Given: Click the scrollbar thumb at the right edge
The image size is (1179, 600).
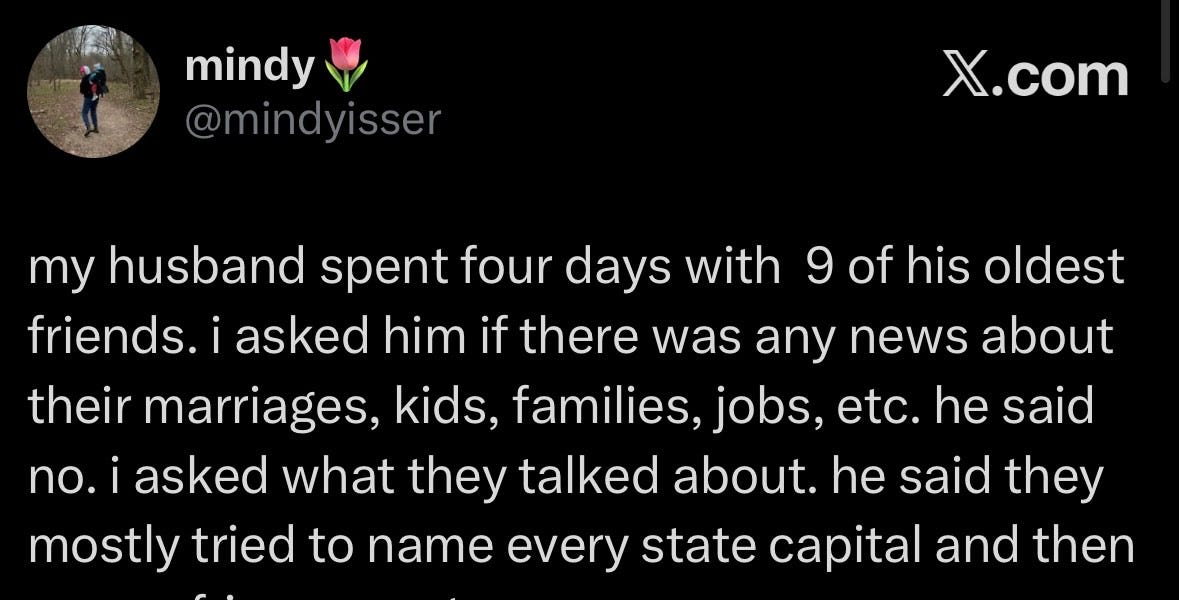Looking at the screenshot, I should click(x=1165, y=40).
